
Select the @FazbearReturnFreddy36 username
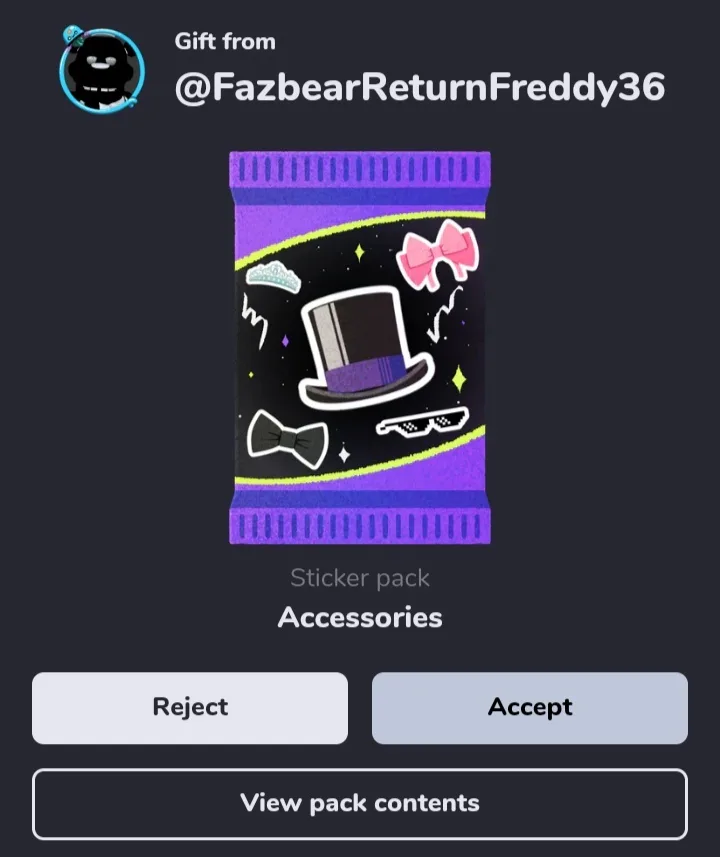(420, 87)
